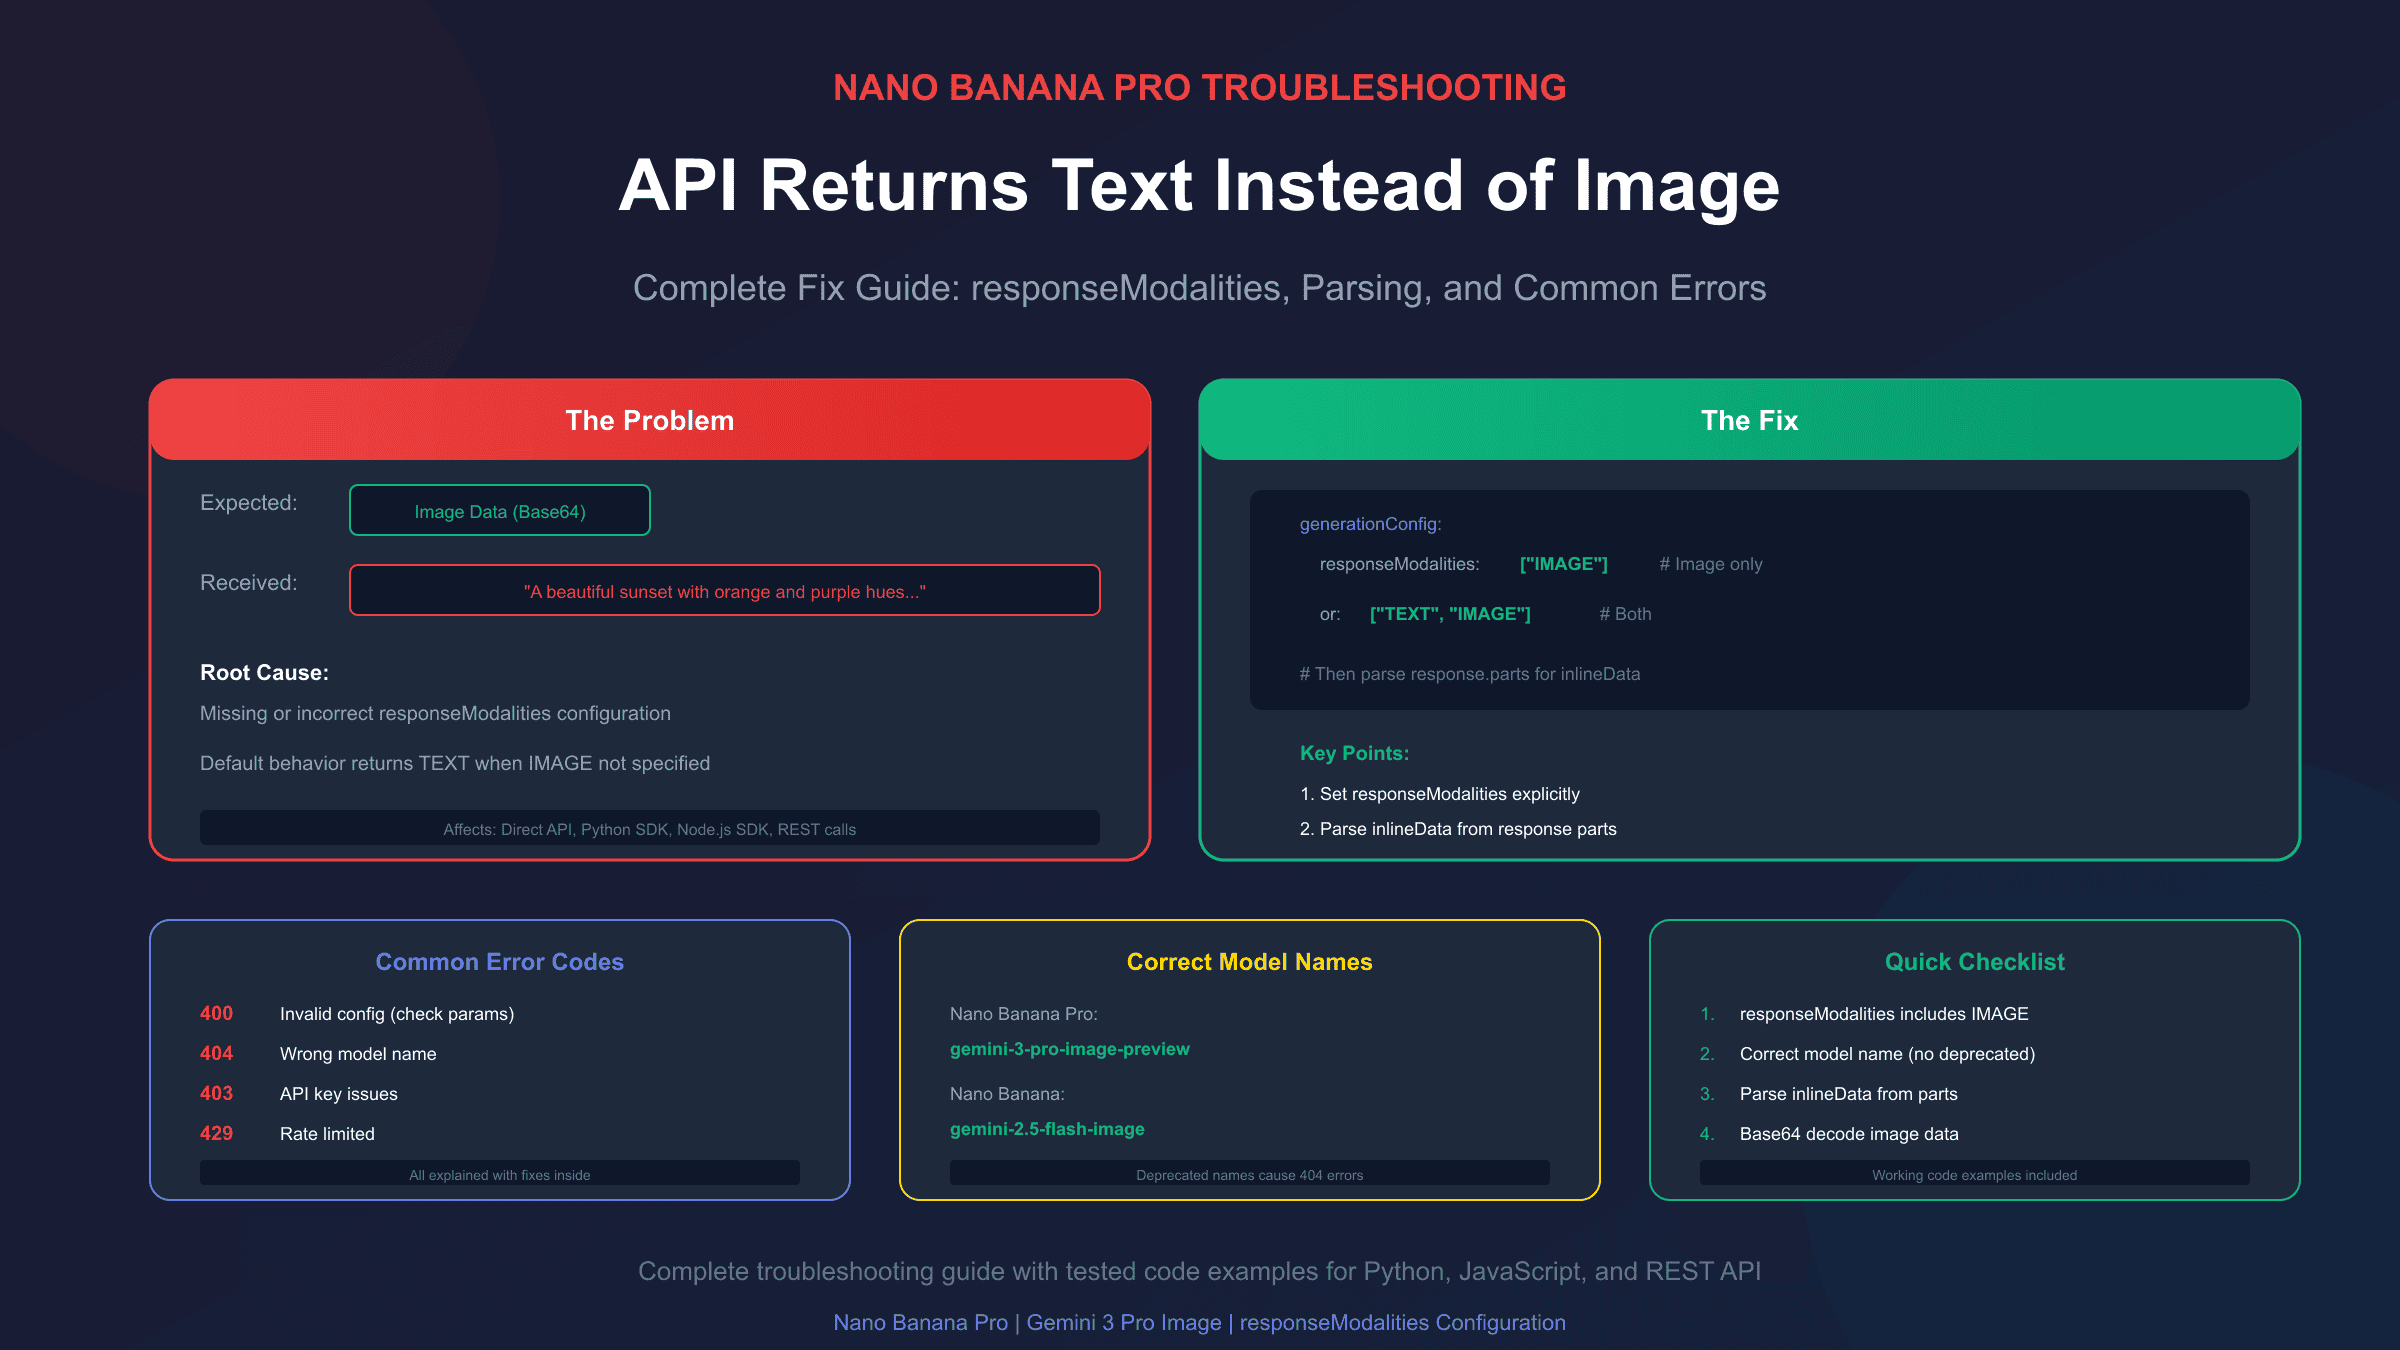Click the 'Quick Checklist' panel title
This screenshot has width=2400, height=1350.
(1974, 961)
